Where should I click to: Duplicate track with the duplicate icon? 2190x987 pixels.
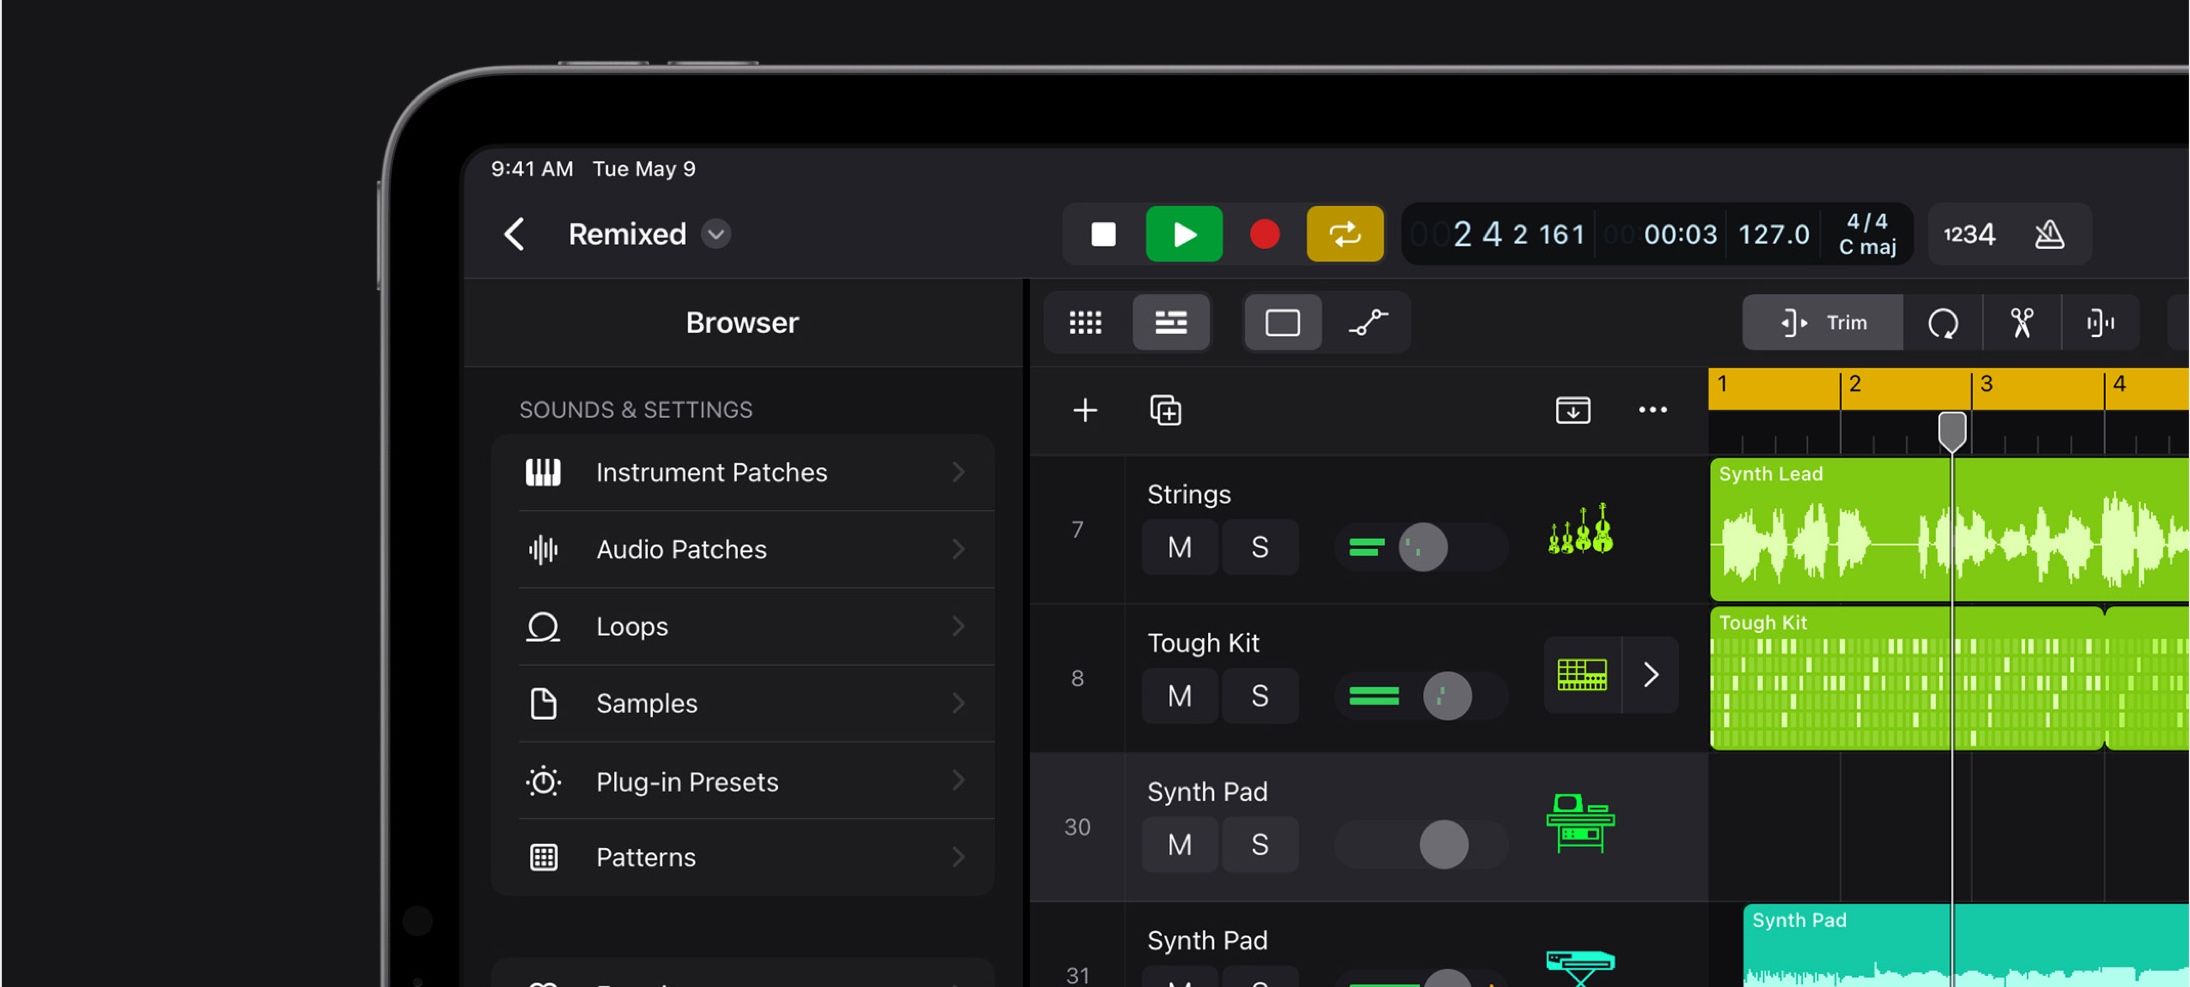point(1166,410)
